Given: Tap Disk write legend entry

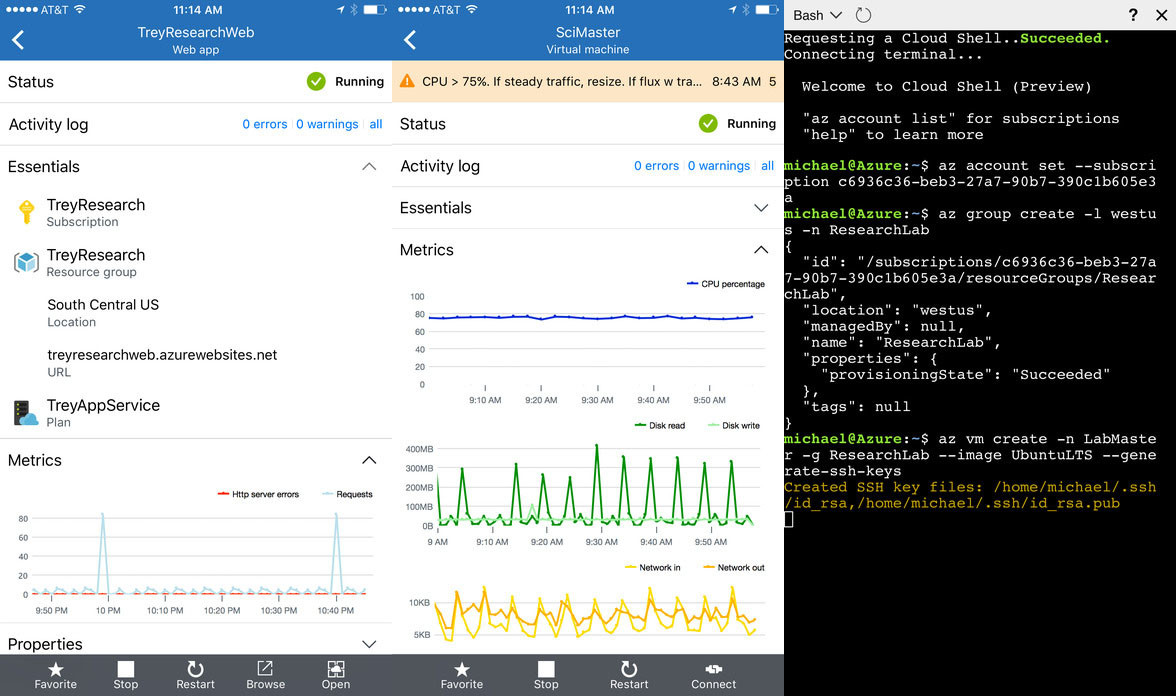Looking at the screenshot, I should pos(734,425).
